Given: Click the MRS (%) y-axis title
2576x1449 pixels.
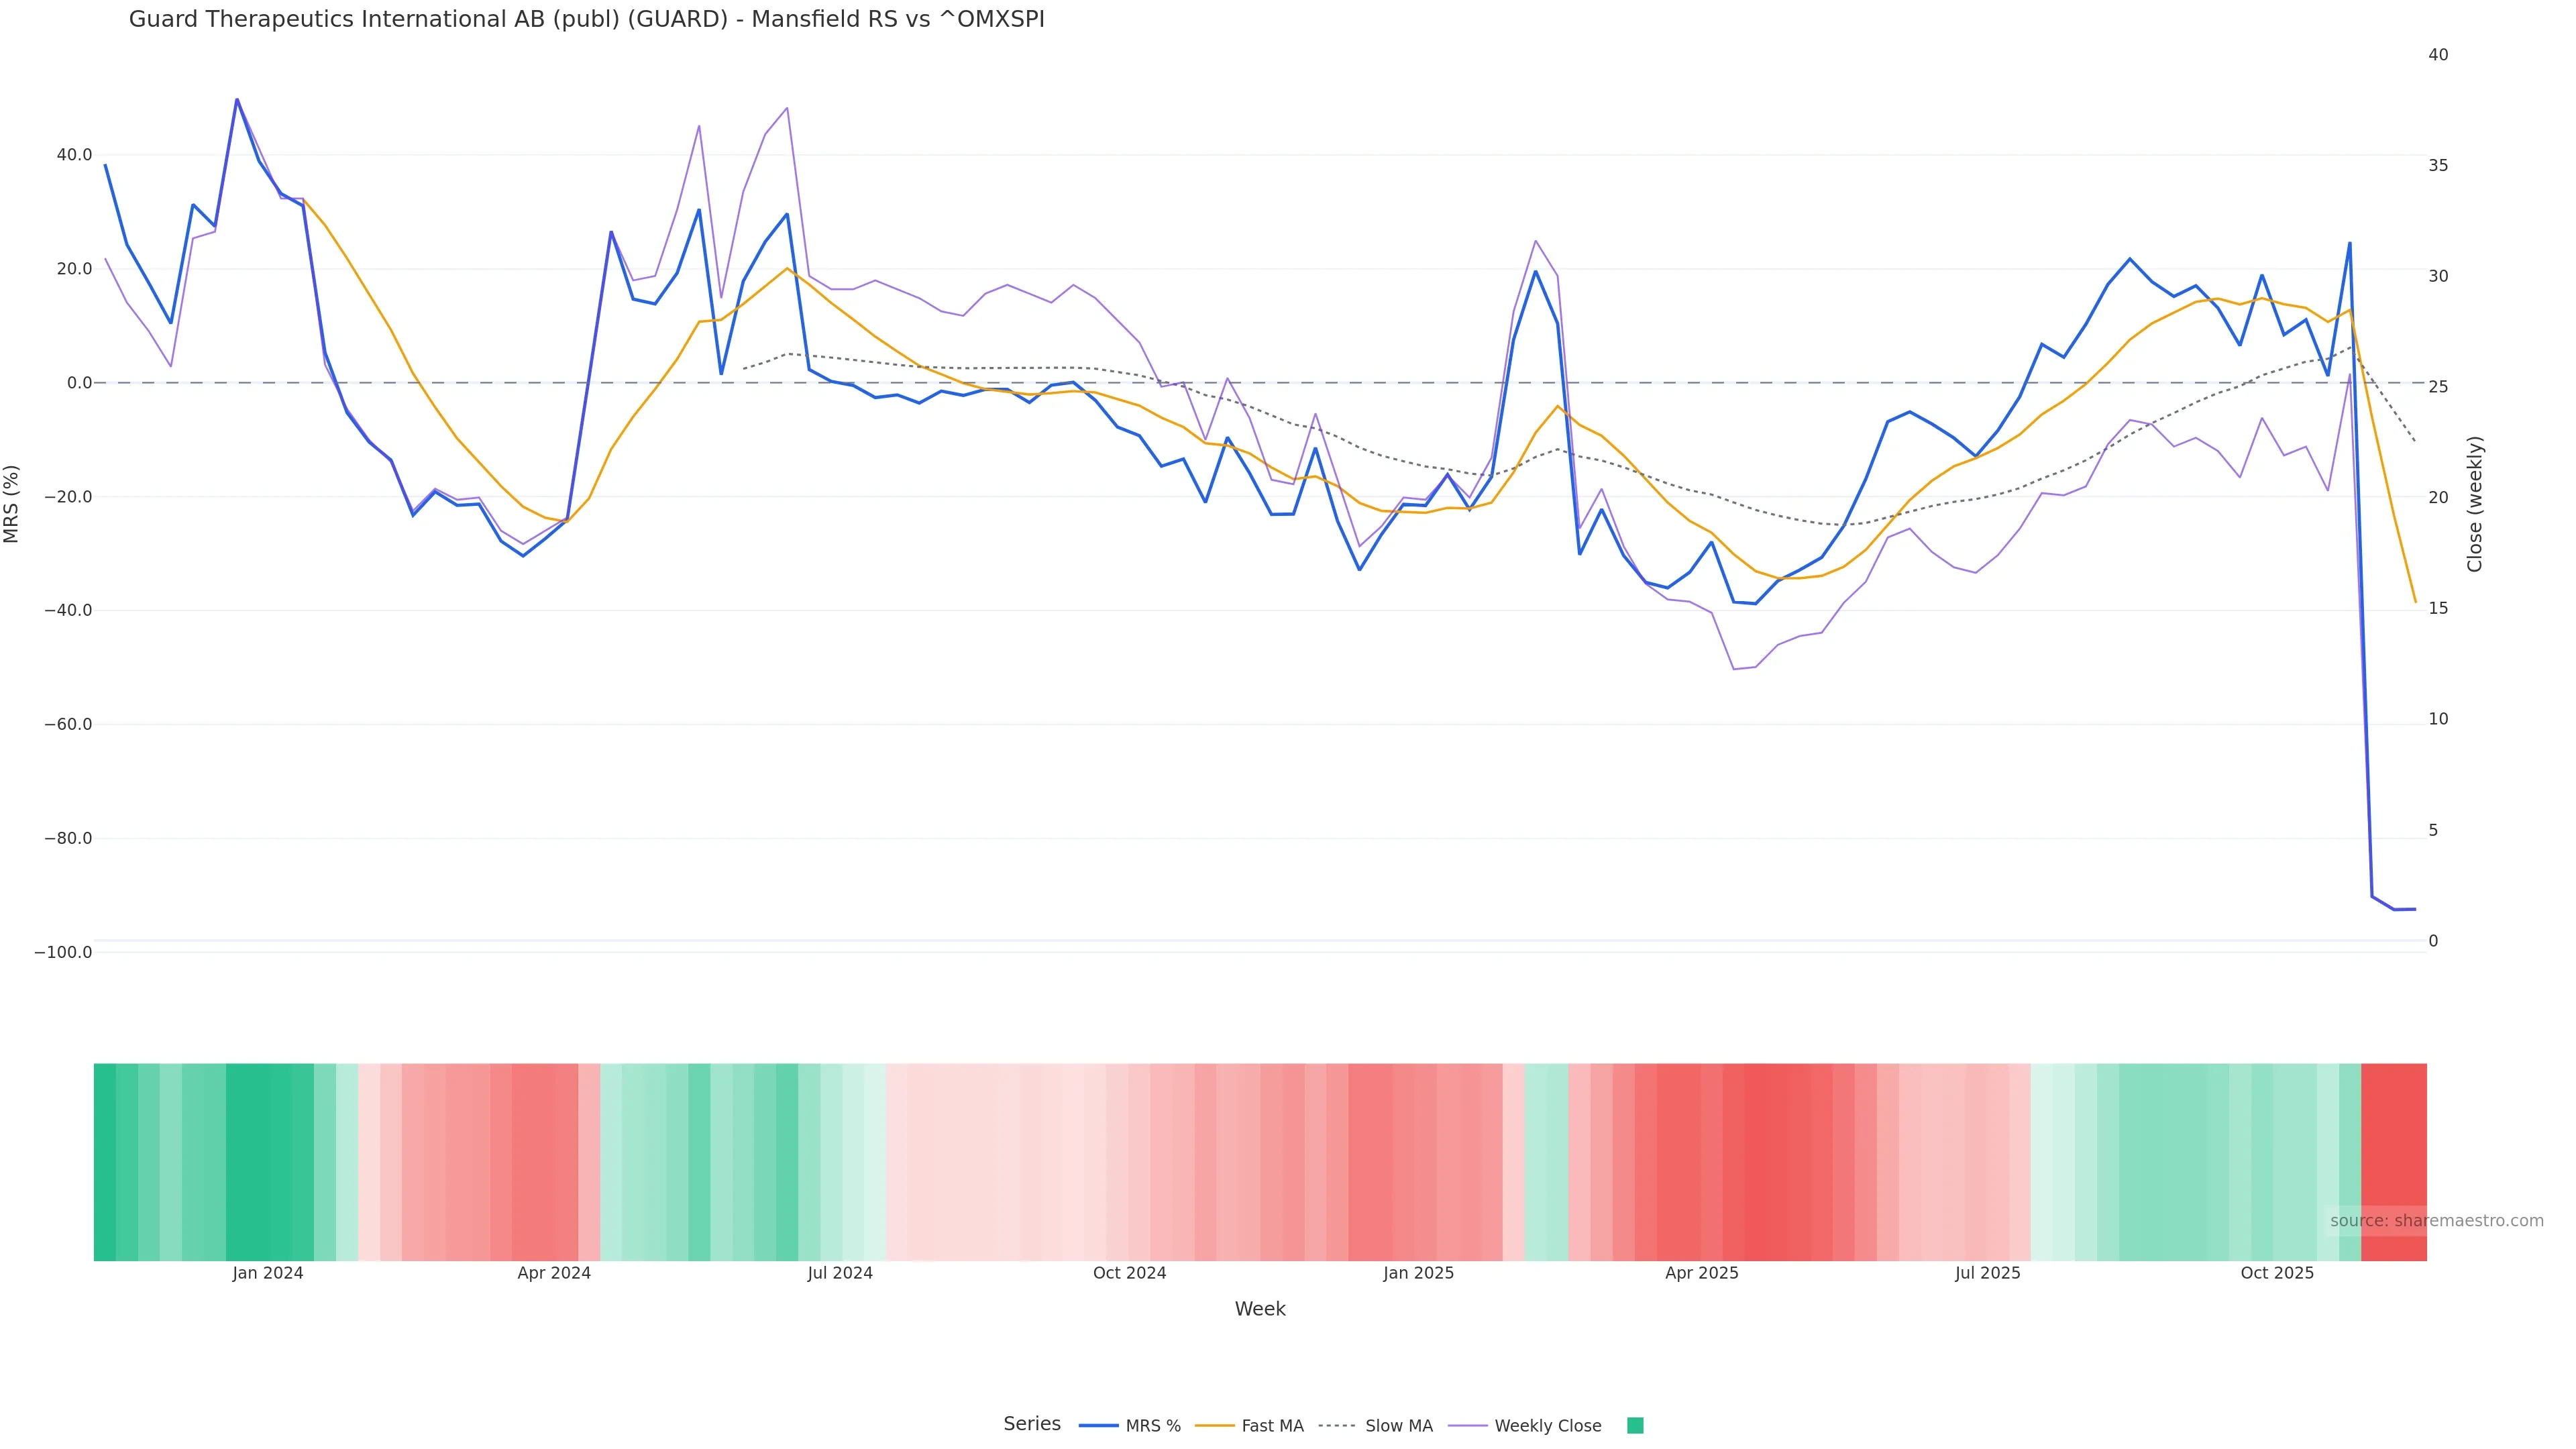Looking at the screenshot, I should [12, 504].
